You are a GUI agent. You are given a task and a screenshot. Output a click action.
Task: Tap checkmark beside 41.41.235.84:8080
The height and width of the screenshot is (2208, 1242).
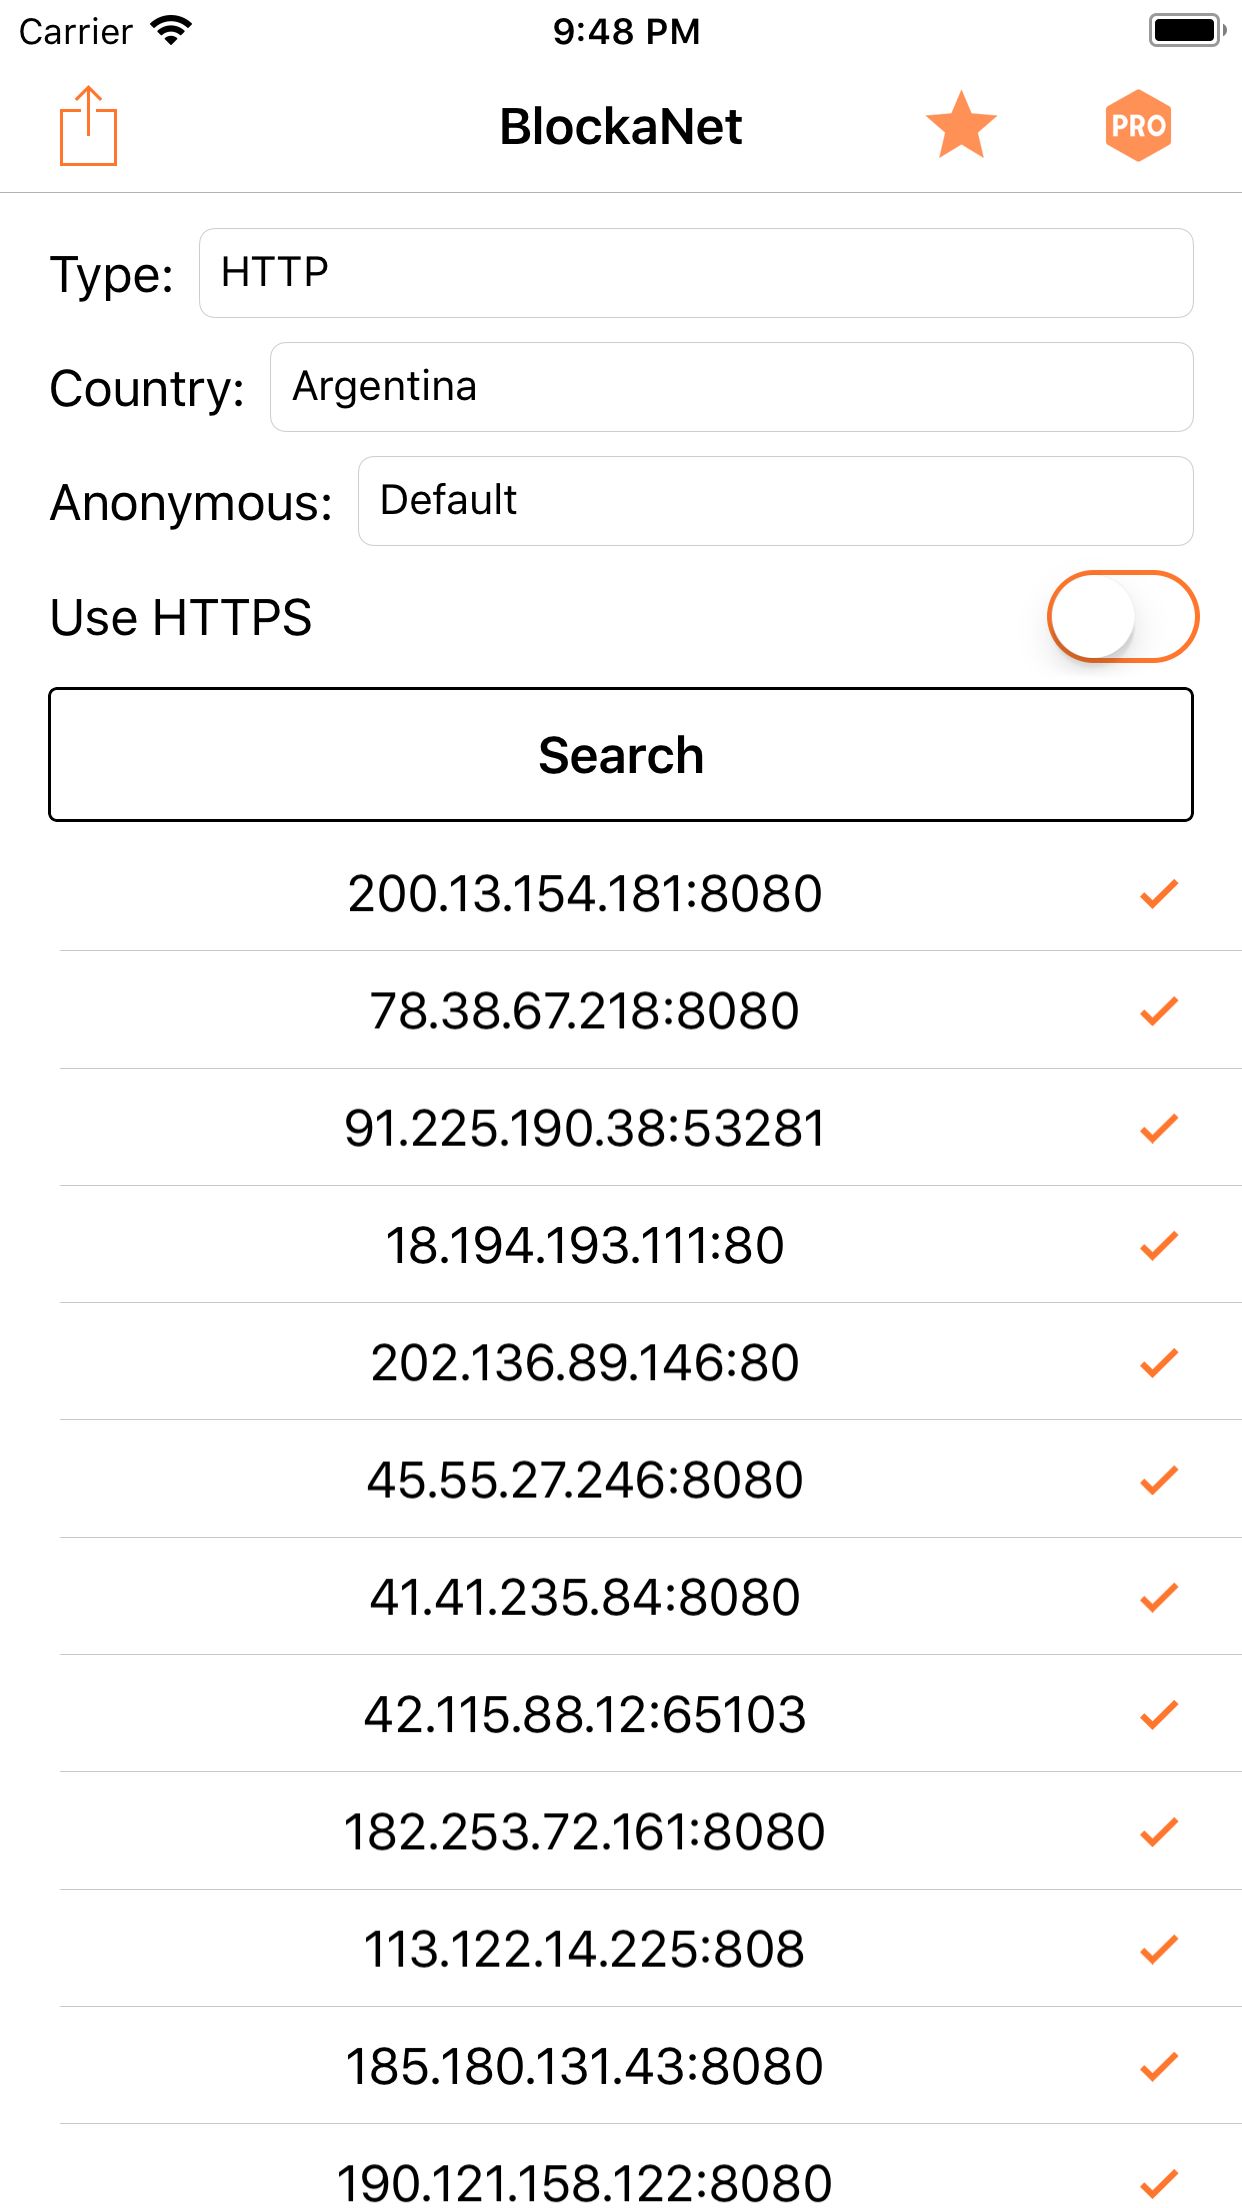(1159, 1597)
